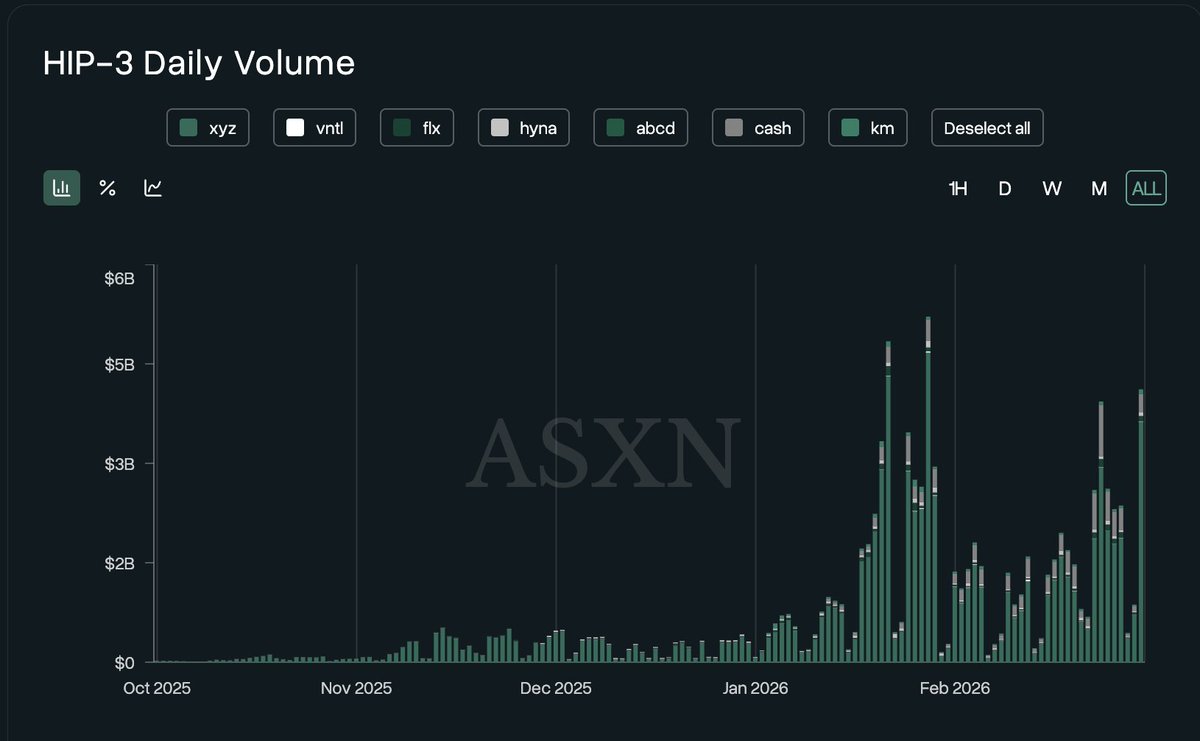Image resolution: width=1200 pixels, height=741 pixels.
Task: Select the ALL timeframe
Action: [1146, 188]
